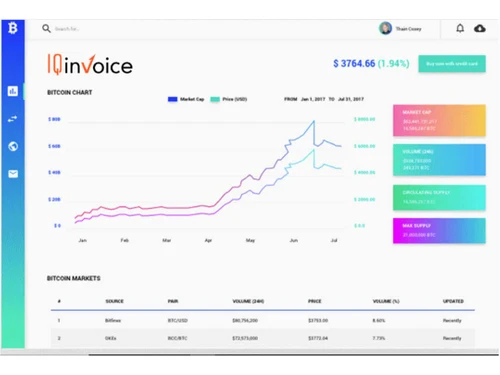Open the notifications bell
Screen dimensions: 500x375
click(x=460, y=28)
